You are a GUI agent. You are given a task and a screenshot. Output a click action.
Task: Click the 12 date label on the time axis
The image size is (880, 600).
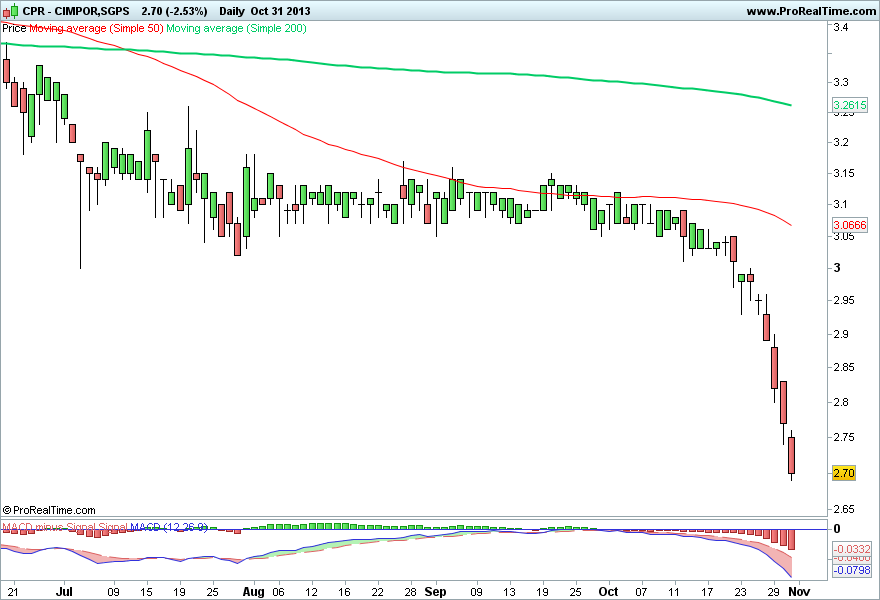[x=311, y=592]
